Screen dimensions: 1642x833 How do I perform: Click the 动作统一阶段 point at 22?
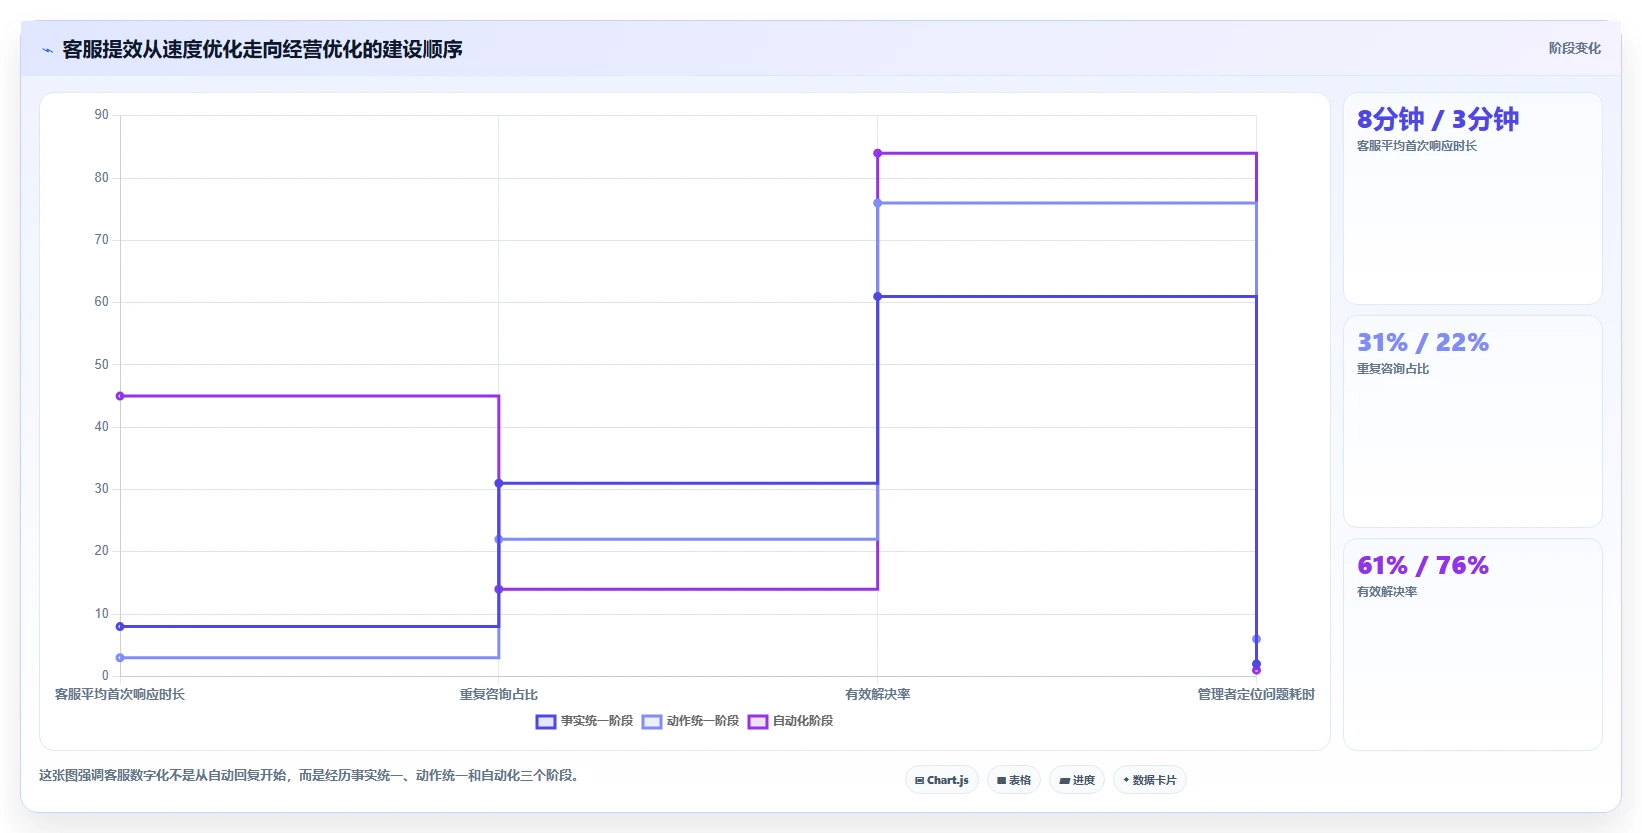click(499, 539)
